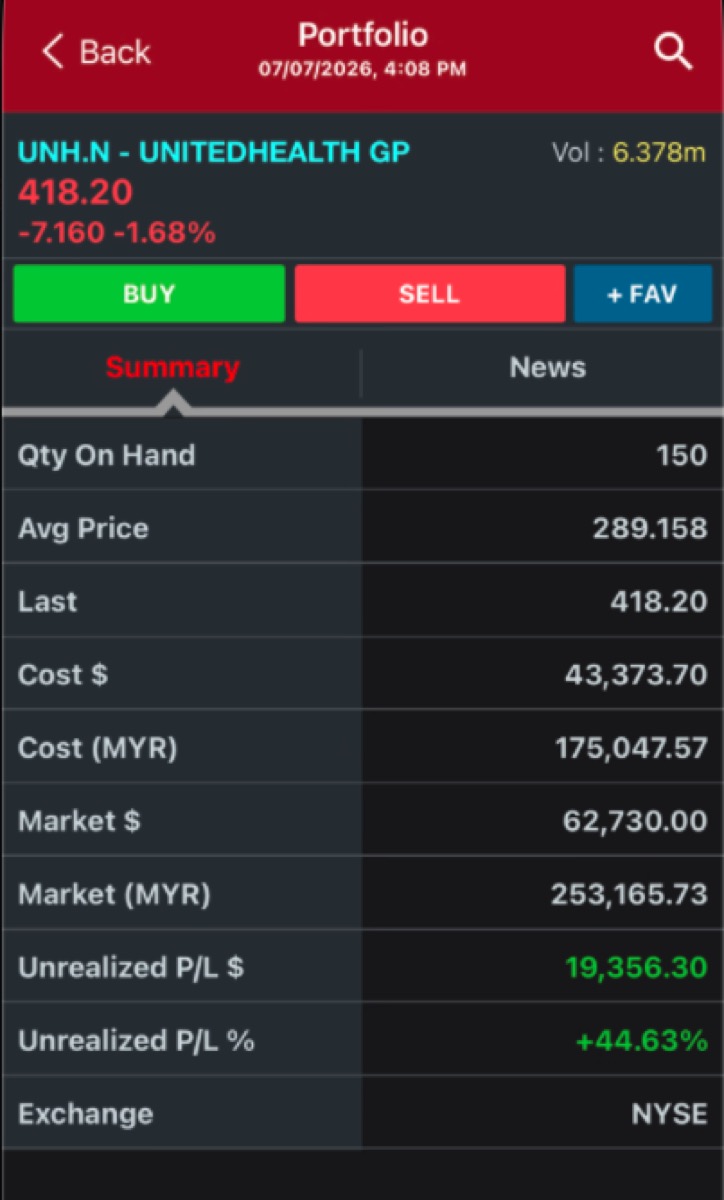Switch to the News tab
The width and height of the screenshot is (724, 1200).
(547, 367)
